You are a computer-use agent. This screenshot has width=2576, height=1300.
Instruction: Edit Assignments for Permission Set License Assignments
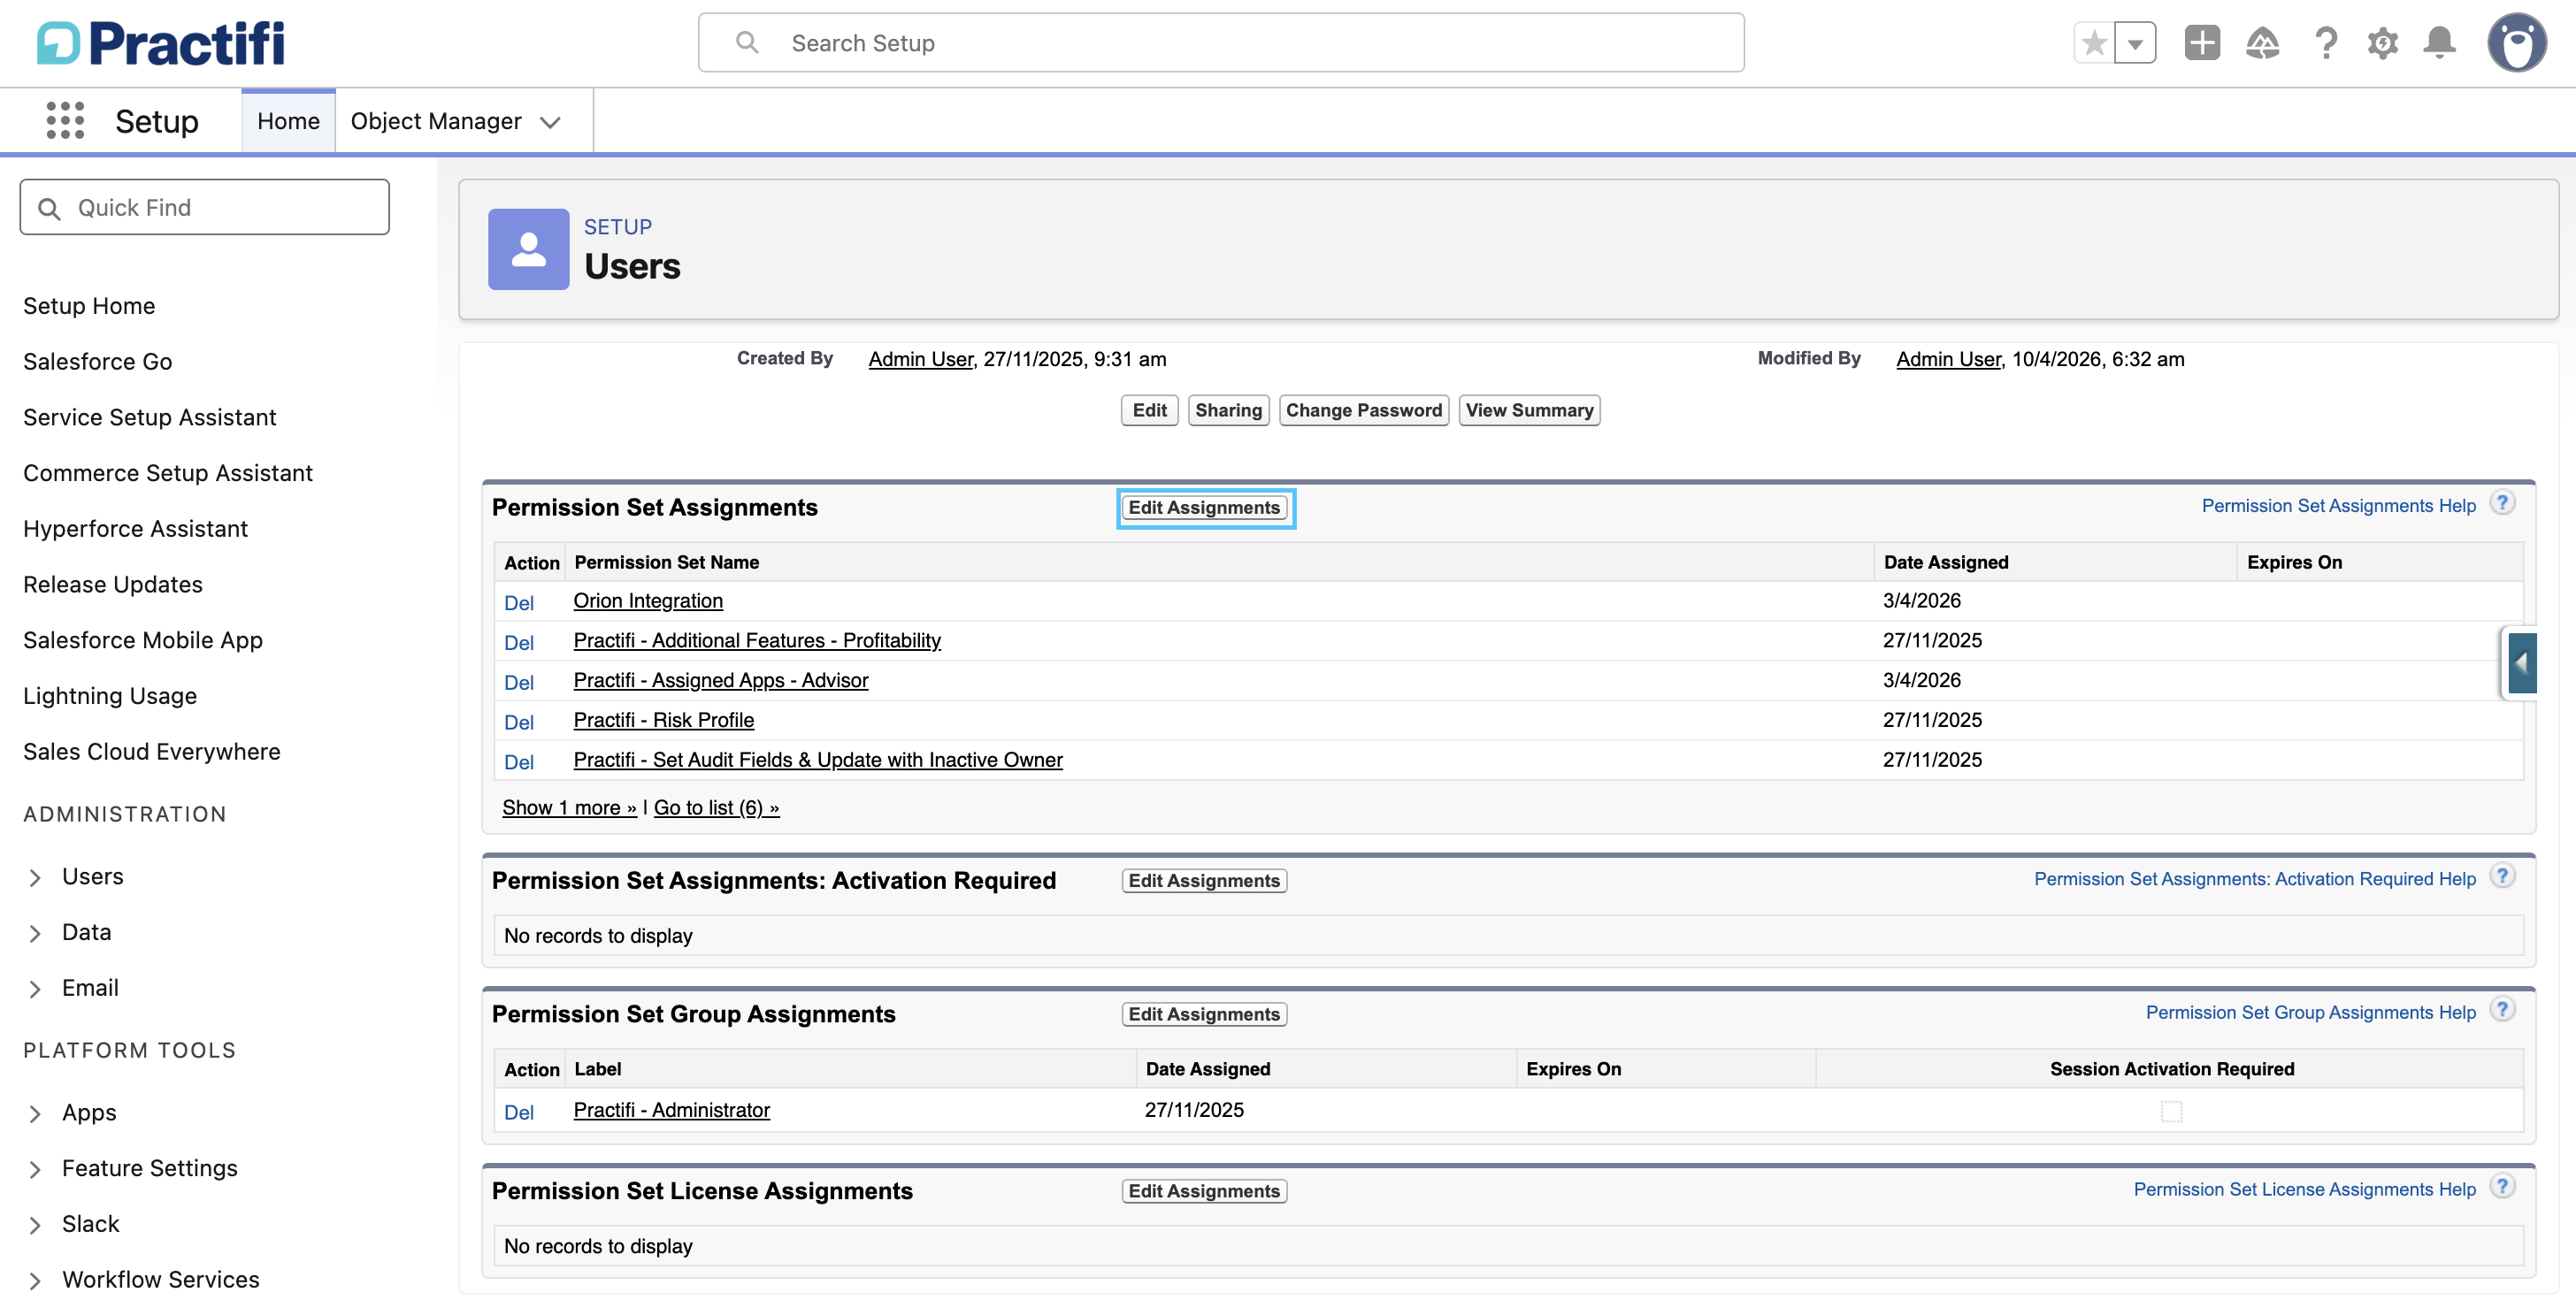pyautogui.click(x=1205, y=1191)
